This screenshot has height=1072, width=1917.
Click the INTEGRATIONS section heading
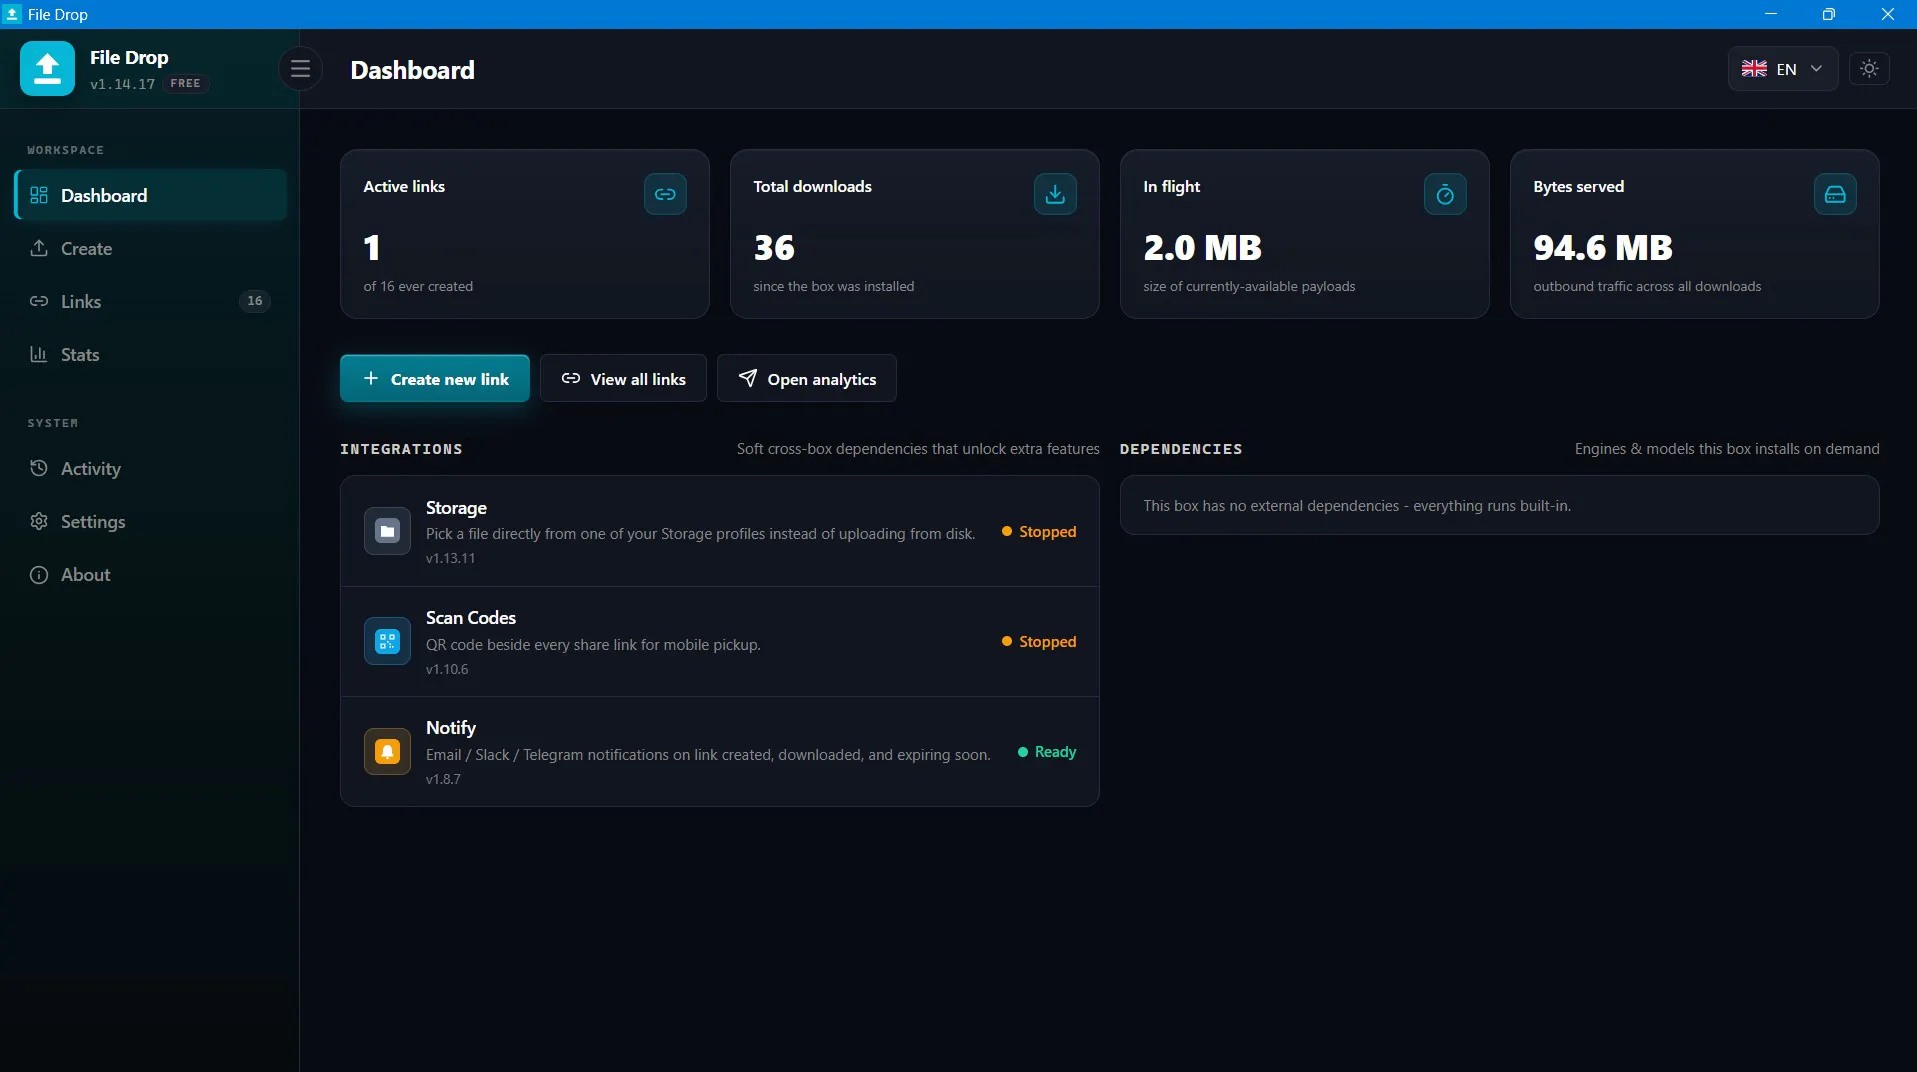point(401,449)
